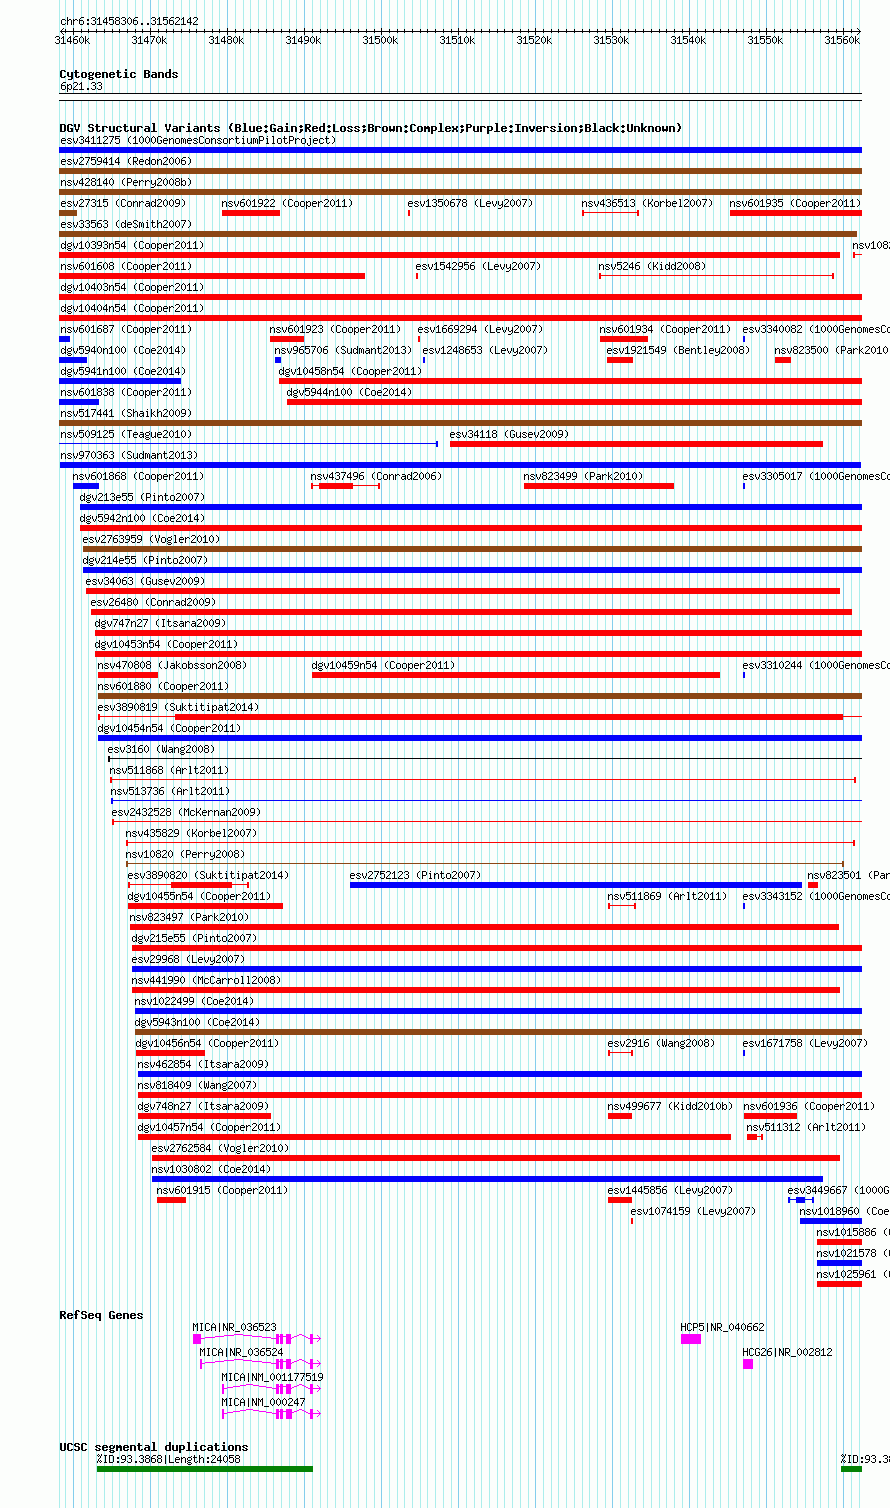The height and width of the screenshot is (1508, 890).
Task: Click the nsv470808 (Jakobsson2008) red bar
Action: coord(128,675)
